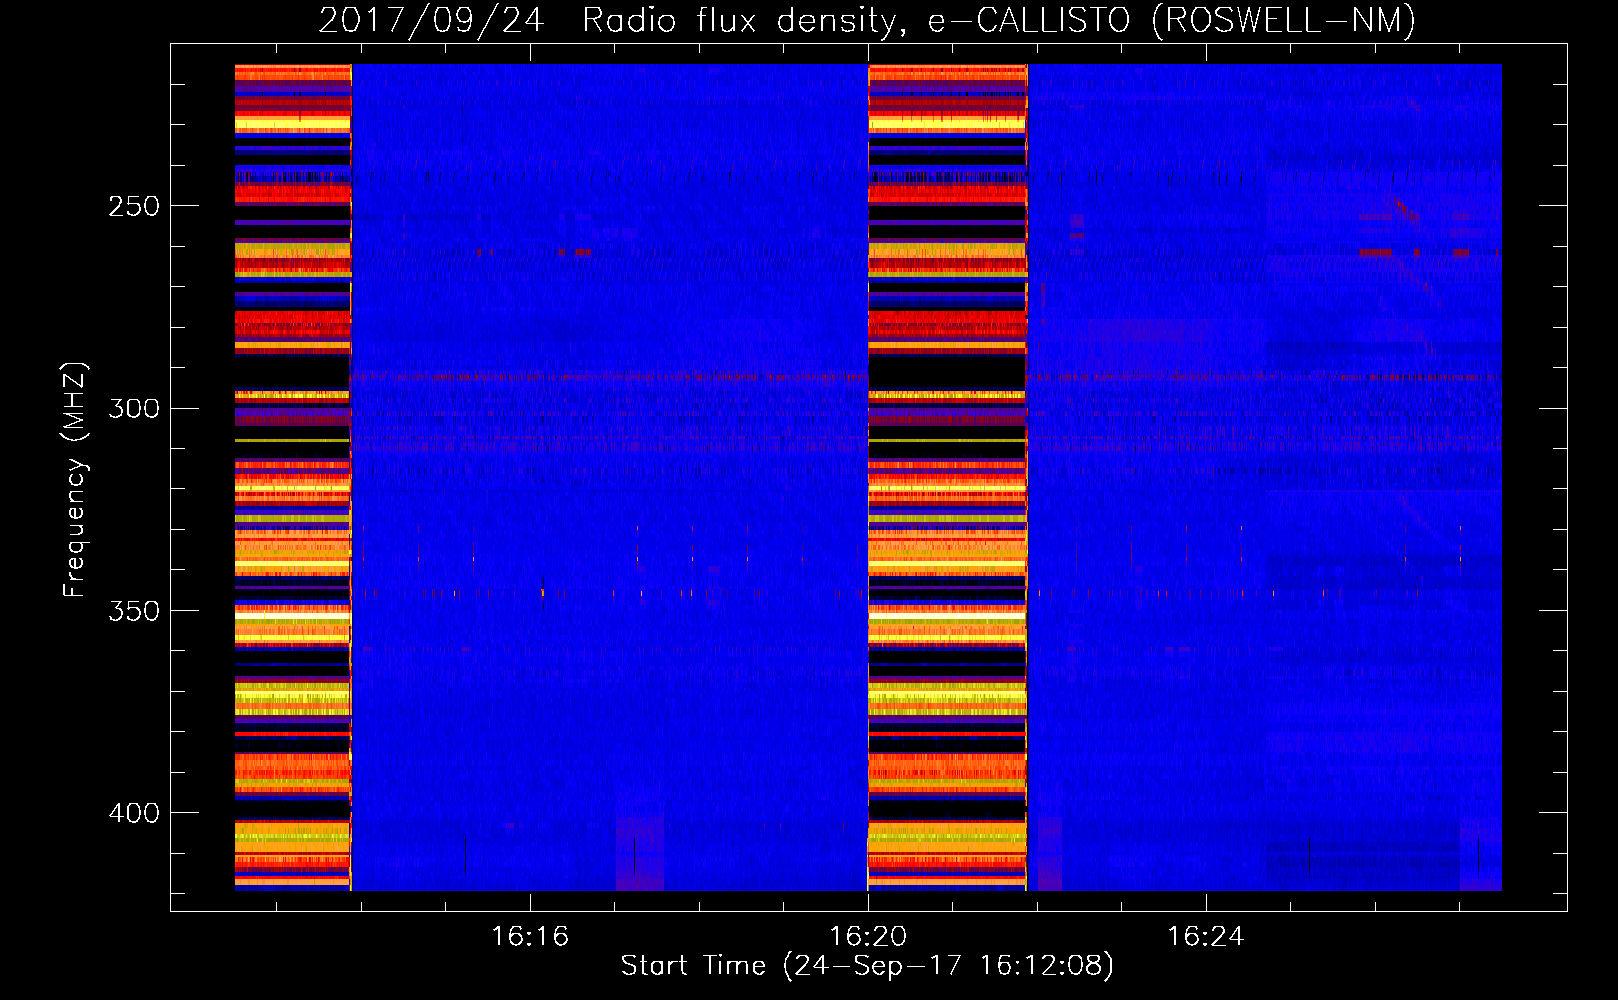1618x1000 pixels.
Task: Click the 350 frequency tick label
Action: 134,610
